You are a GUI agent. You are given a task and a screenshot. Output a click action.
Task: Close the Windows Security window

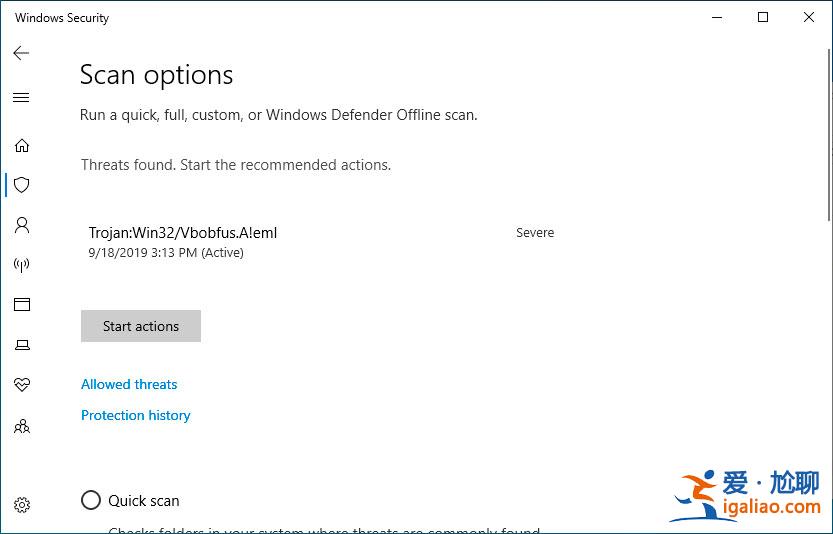click(809, 18)
